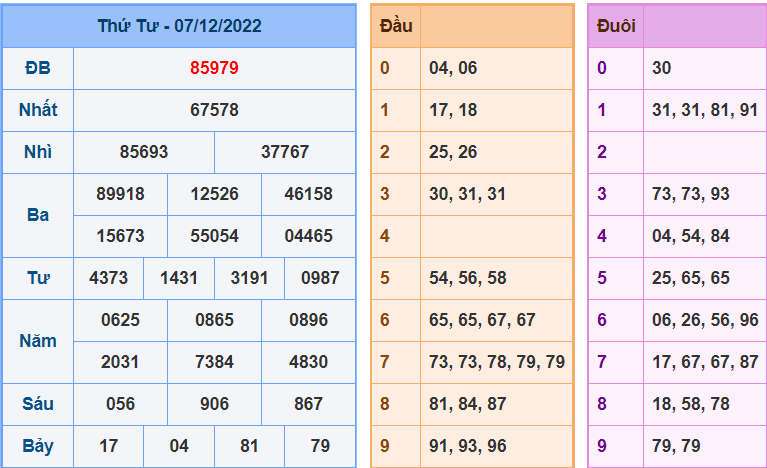Click Đầu values 30, 31, 31
Viewport: 767px width, 468px height.
pyautogui.click(x=467, y=194)
